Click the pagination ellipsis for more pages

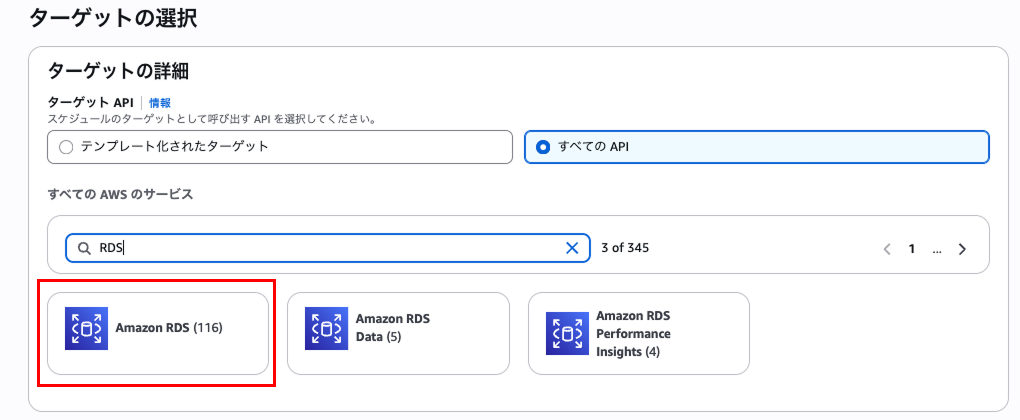(937, 248)
